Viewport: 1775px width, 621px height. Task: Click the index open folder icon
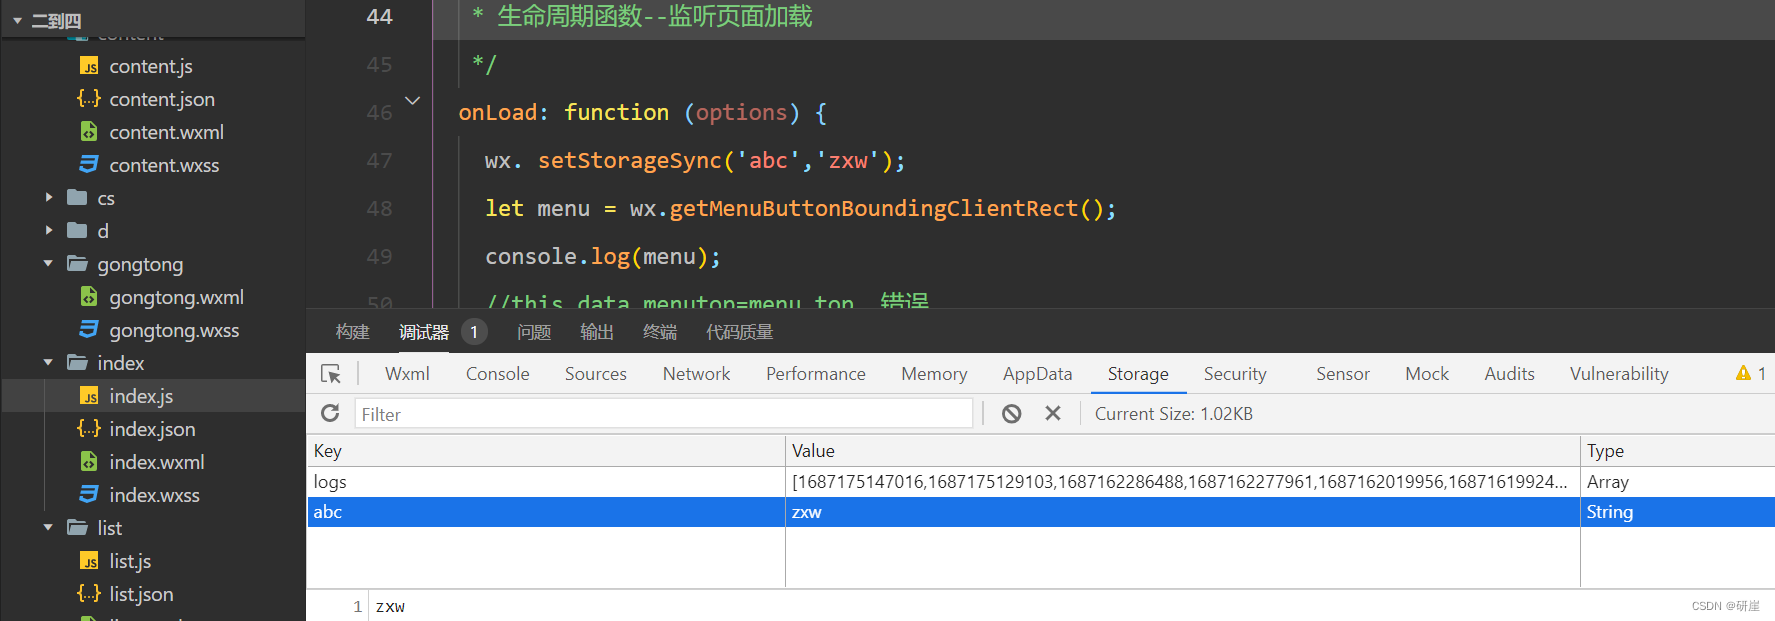click(x=77, y=363)
